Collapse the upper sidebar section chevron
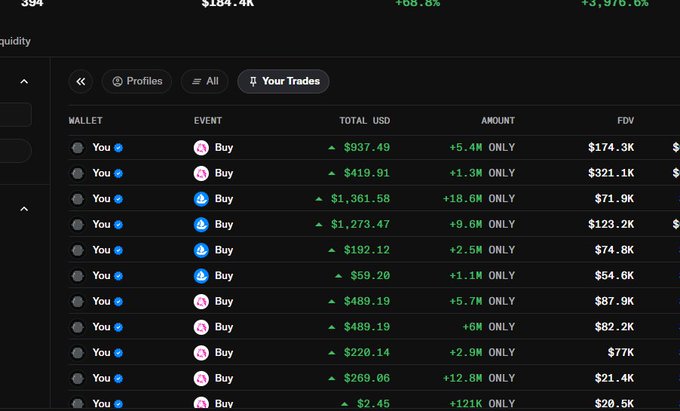This screenshot has width=680, height=411. pos(24,82)
